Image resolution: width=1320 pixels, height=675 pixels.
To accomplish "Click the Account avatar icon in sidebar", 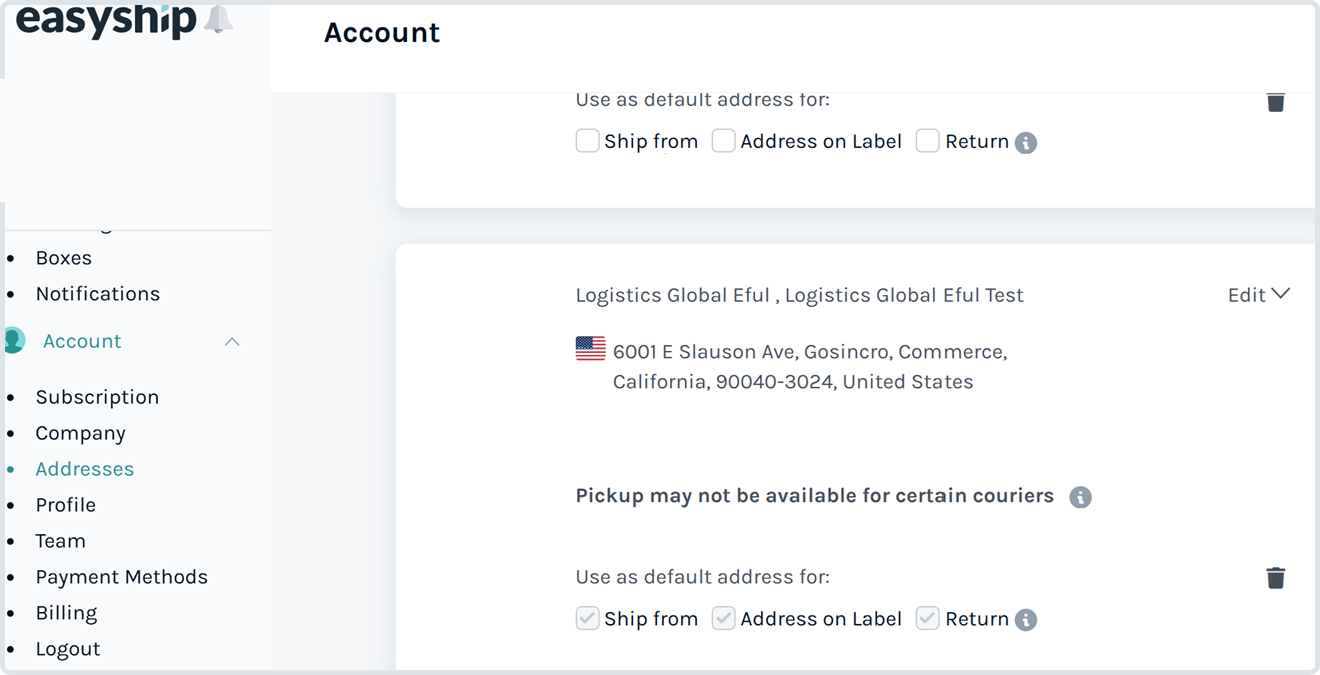I will tap(14, 340).
